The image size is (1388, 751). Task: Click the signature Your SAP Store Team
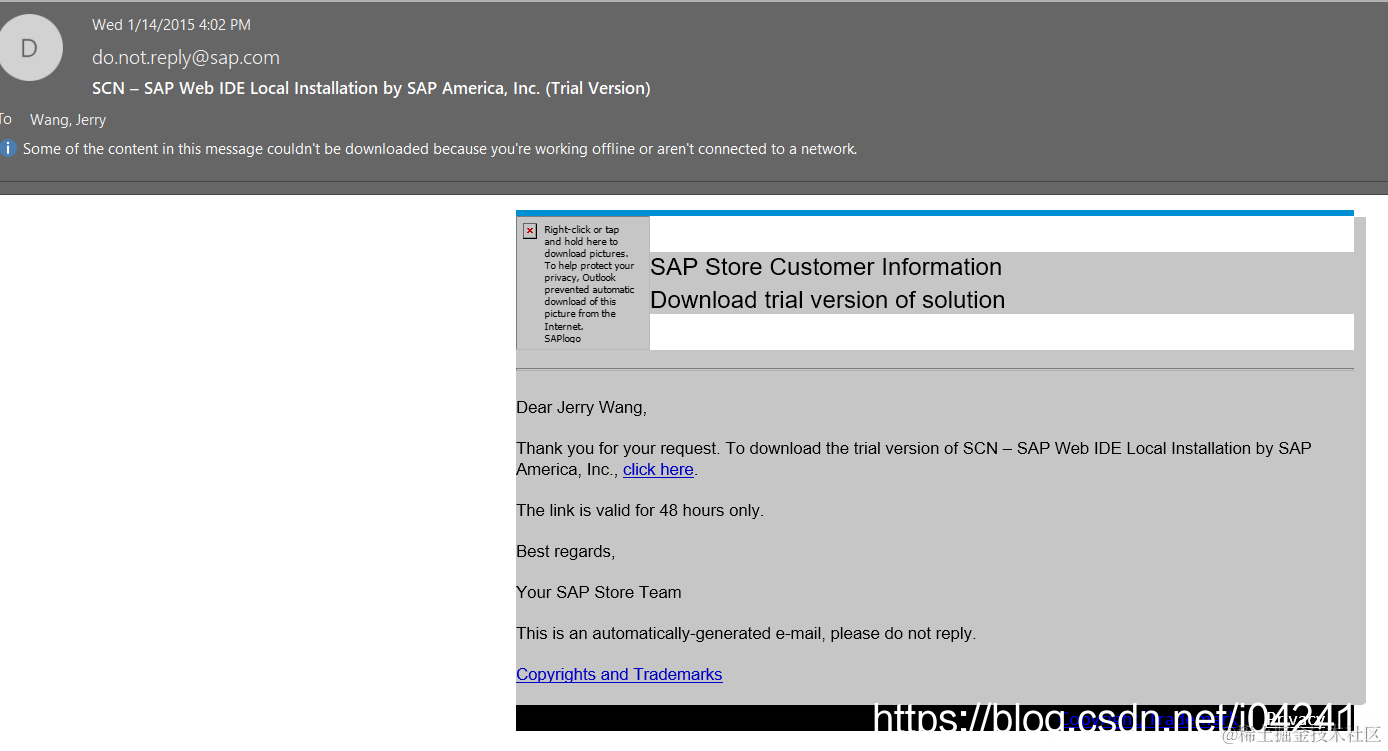pos(599,592)
